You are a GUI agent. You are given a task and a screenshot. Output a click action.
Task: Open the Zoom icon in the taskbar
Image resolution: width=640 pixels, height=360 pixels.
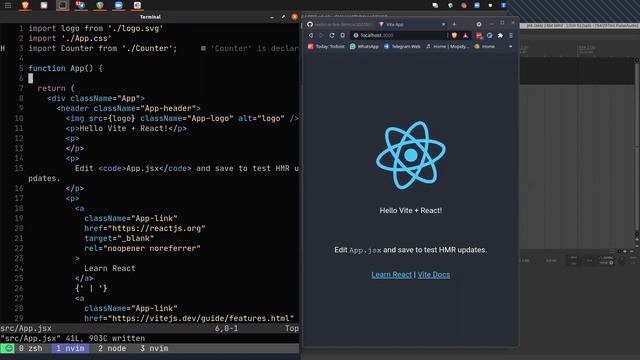coord(118,5)
